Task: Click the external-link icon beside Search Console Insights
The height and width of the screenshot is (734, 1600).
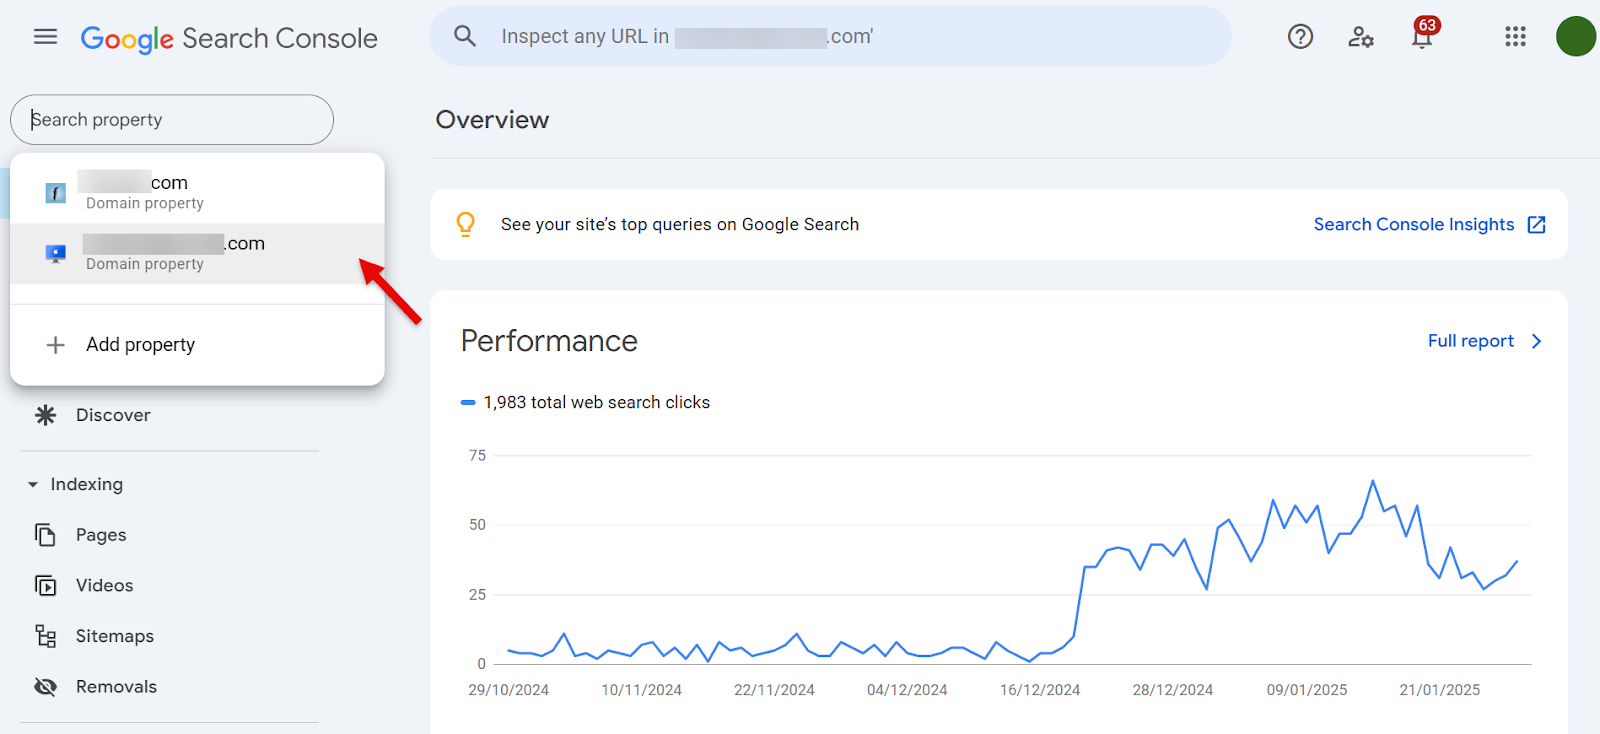Action: tap(1537, 225)
